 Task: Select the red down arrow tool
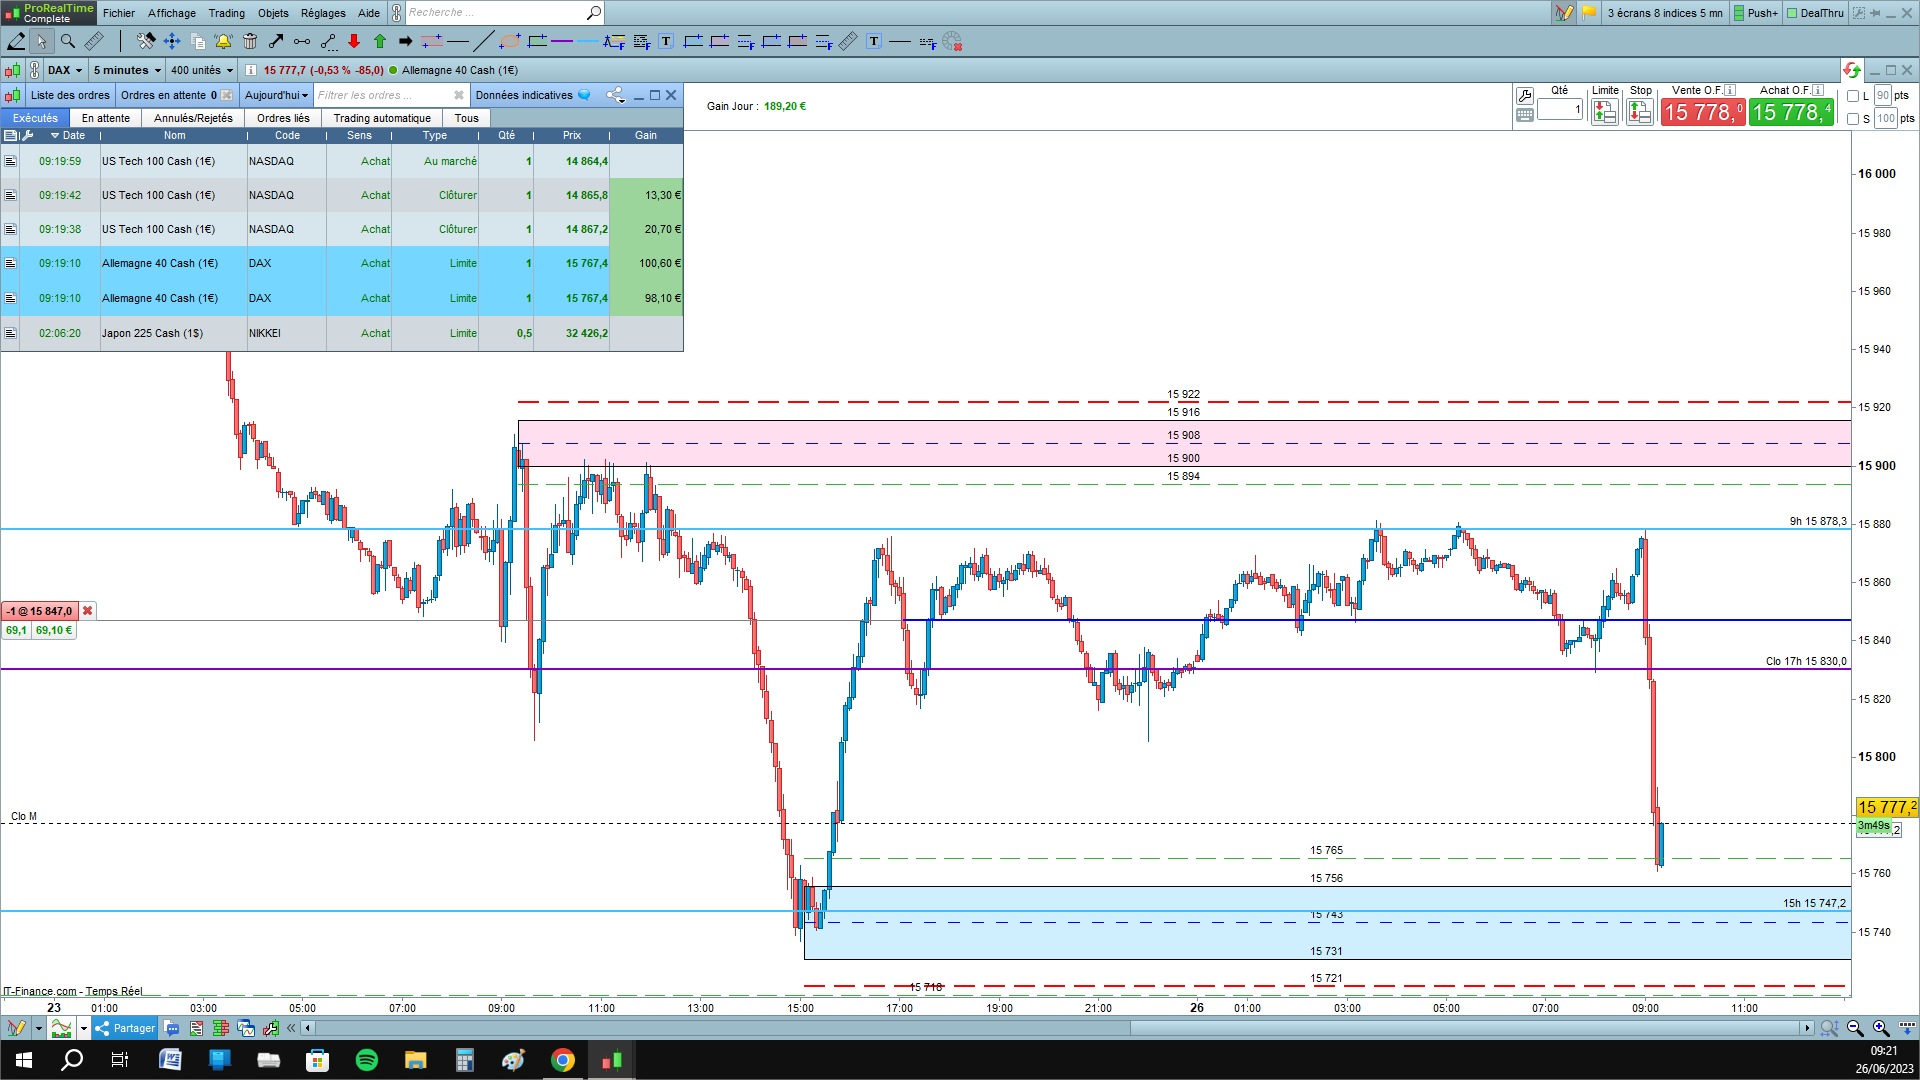(x=354, y=41)
